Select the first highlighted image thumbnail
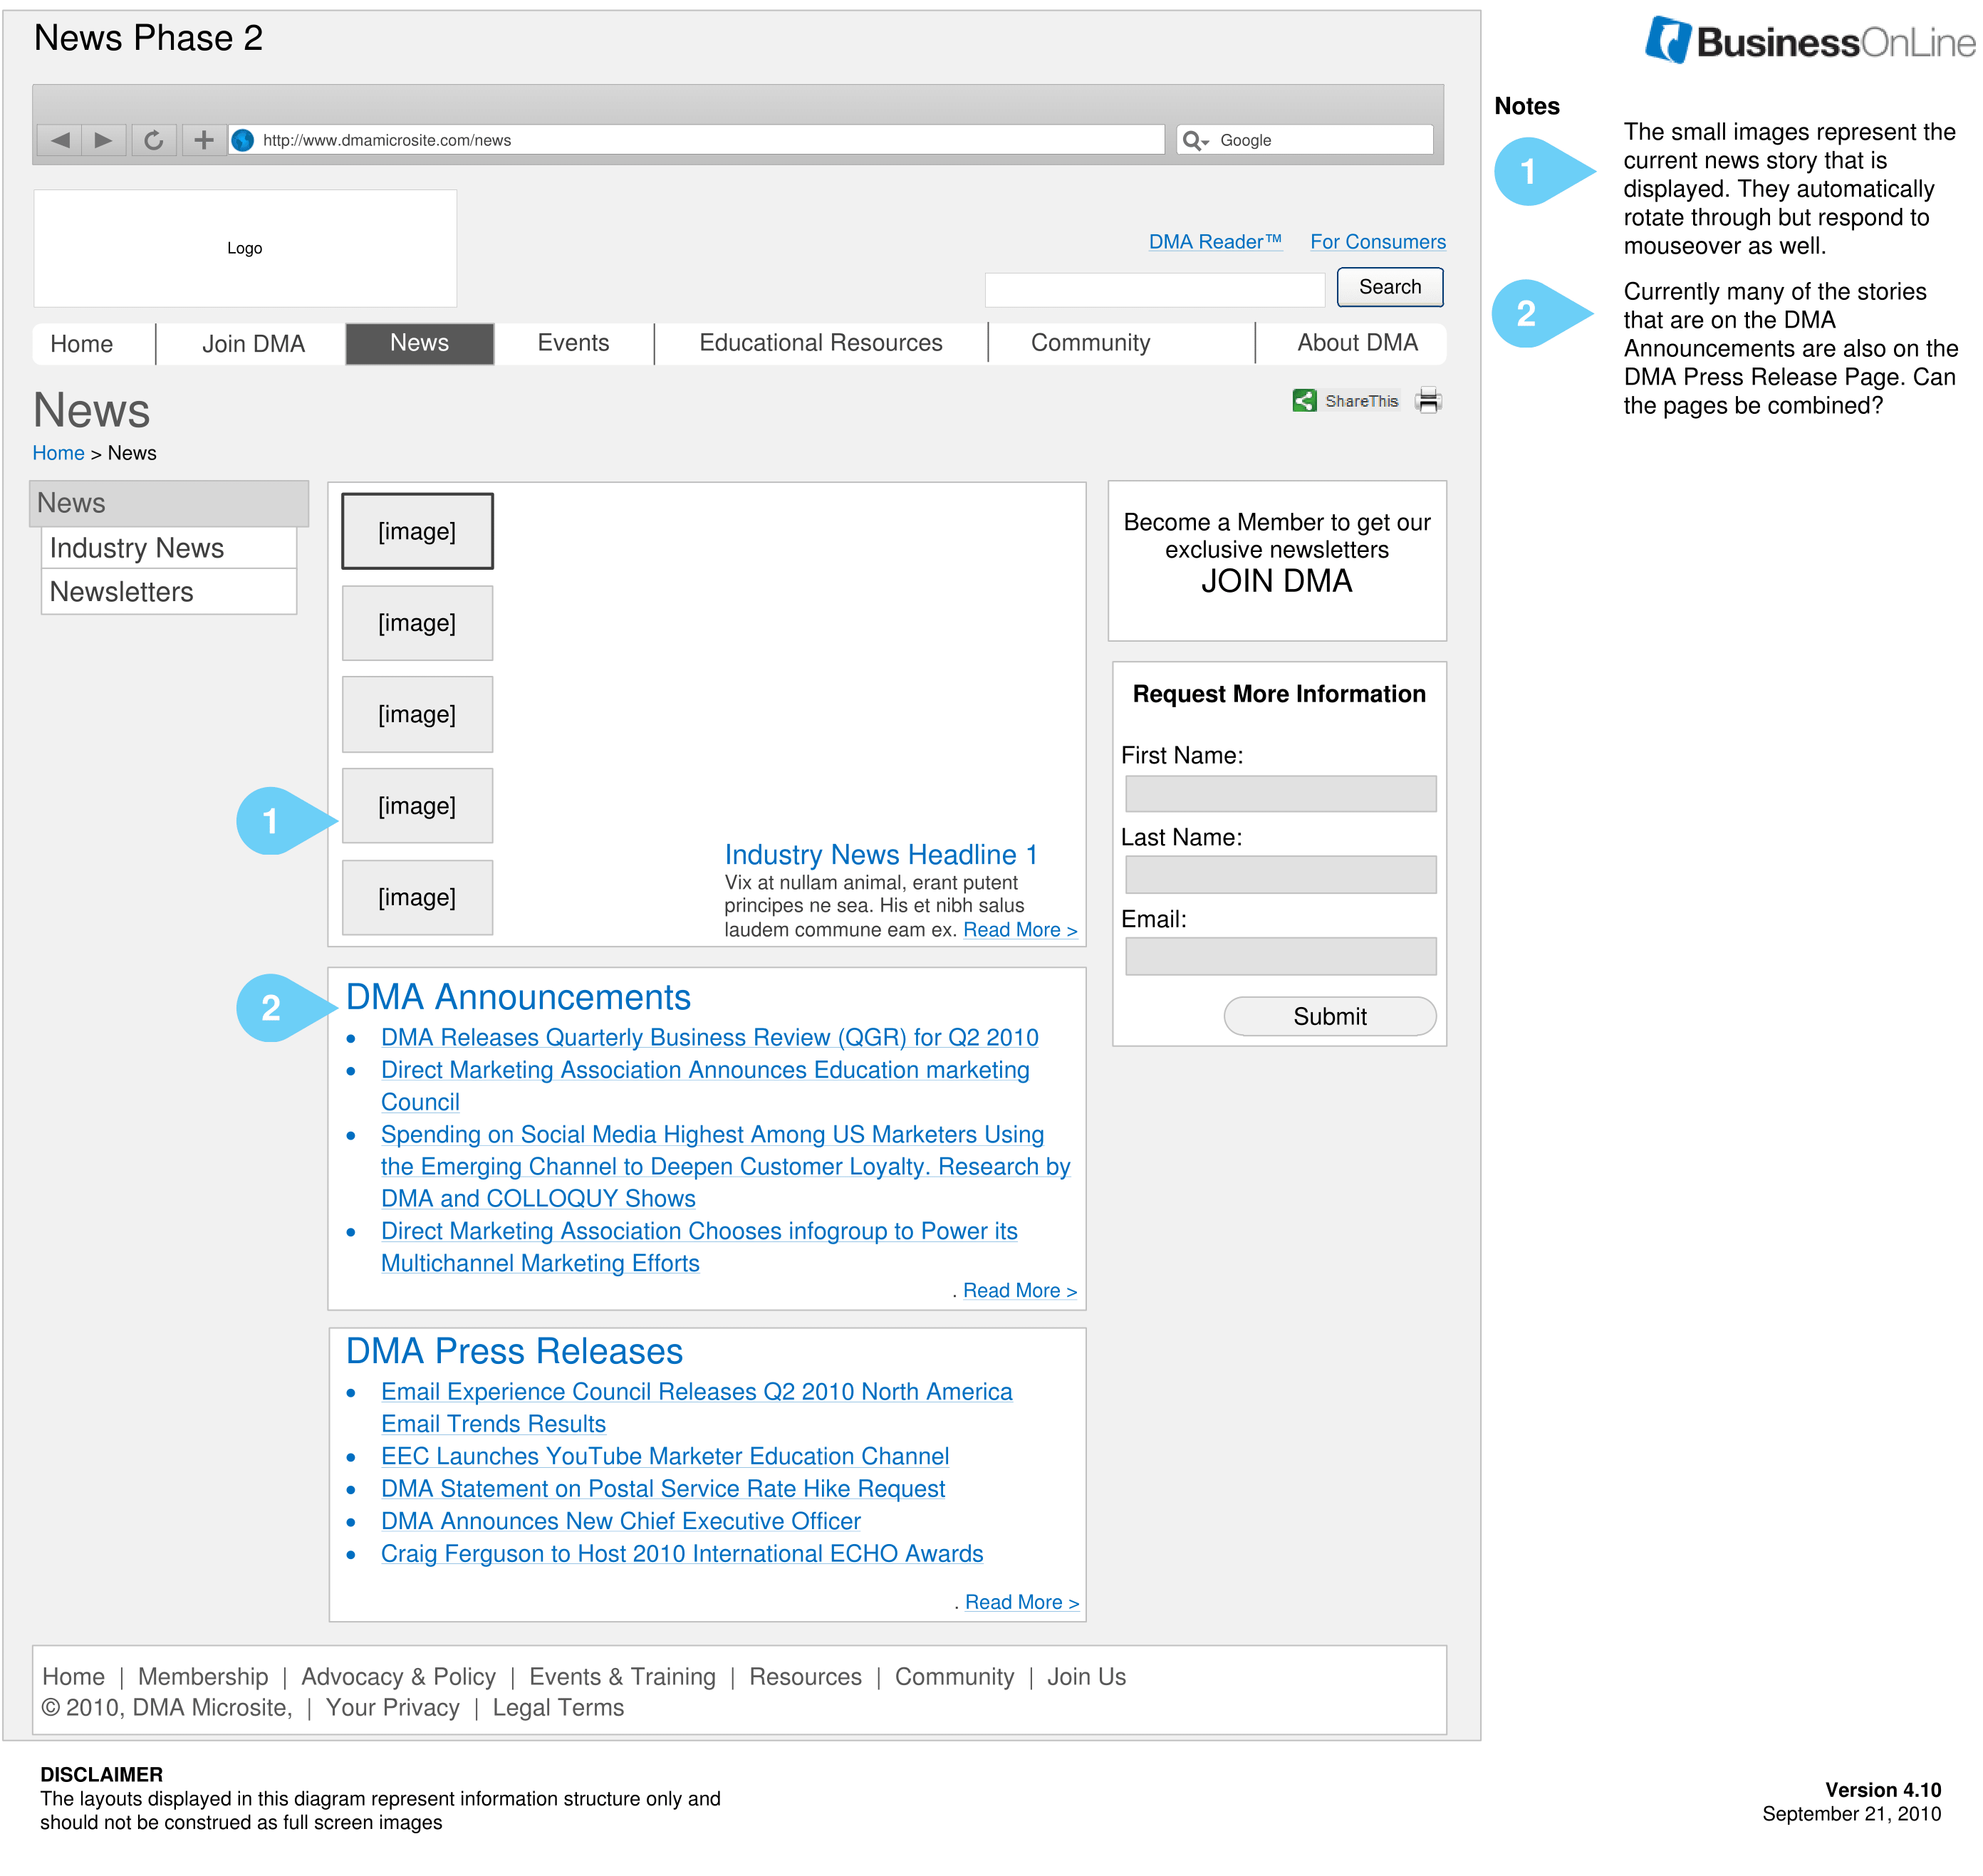This screenshot has height=1876, width=1983. 417,531
